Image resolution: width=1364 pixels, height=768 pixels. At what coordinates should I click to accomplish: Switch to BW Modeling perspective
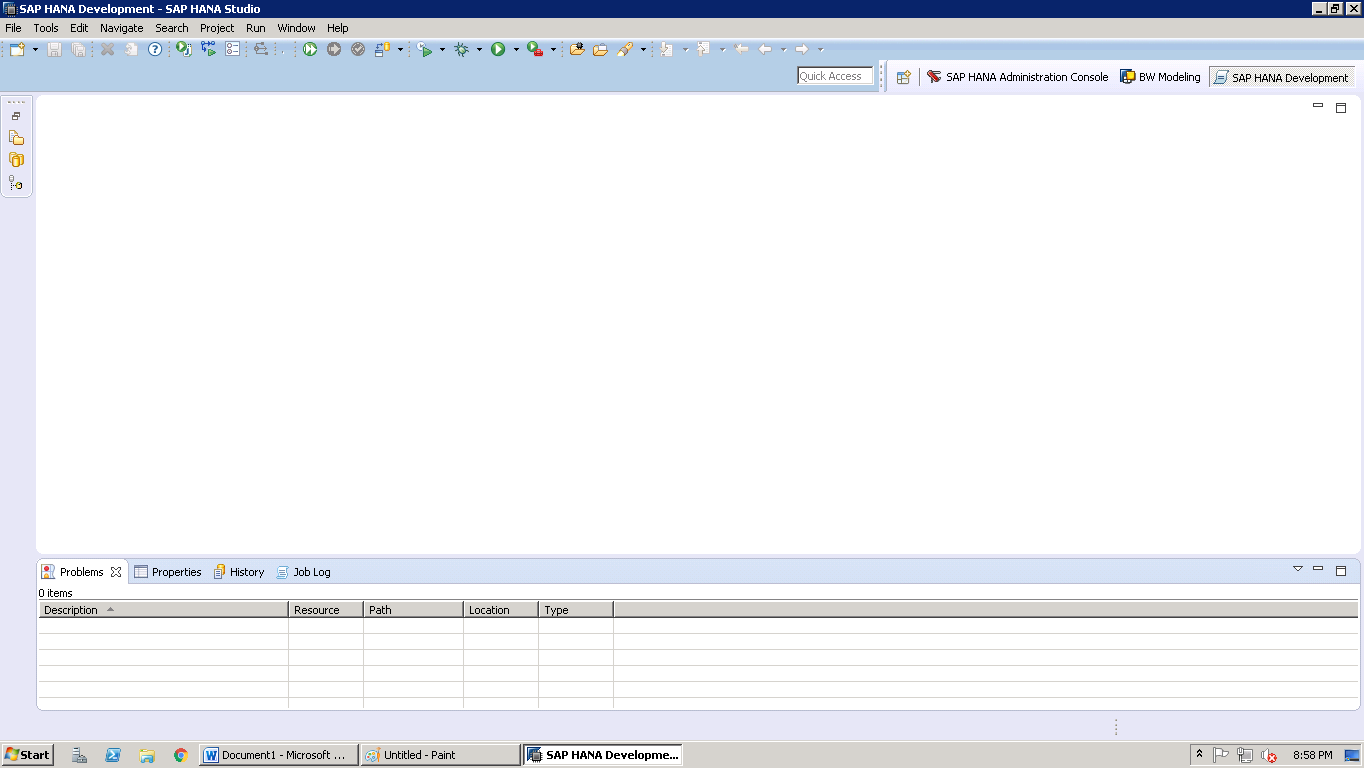pyautogui.click(x=1160, y=77)
